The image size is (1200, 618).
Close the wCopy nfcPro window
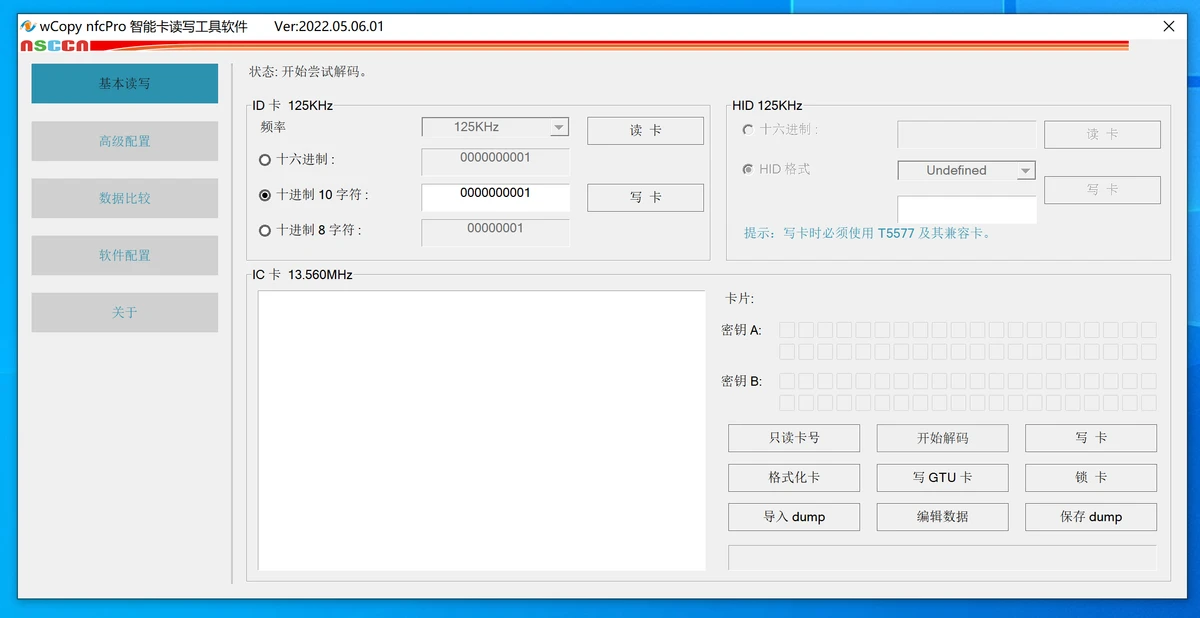tap(1169, 27)
